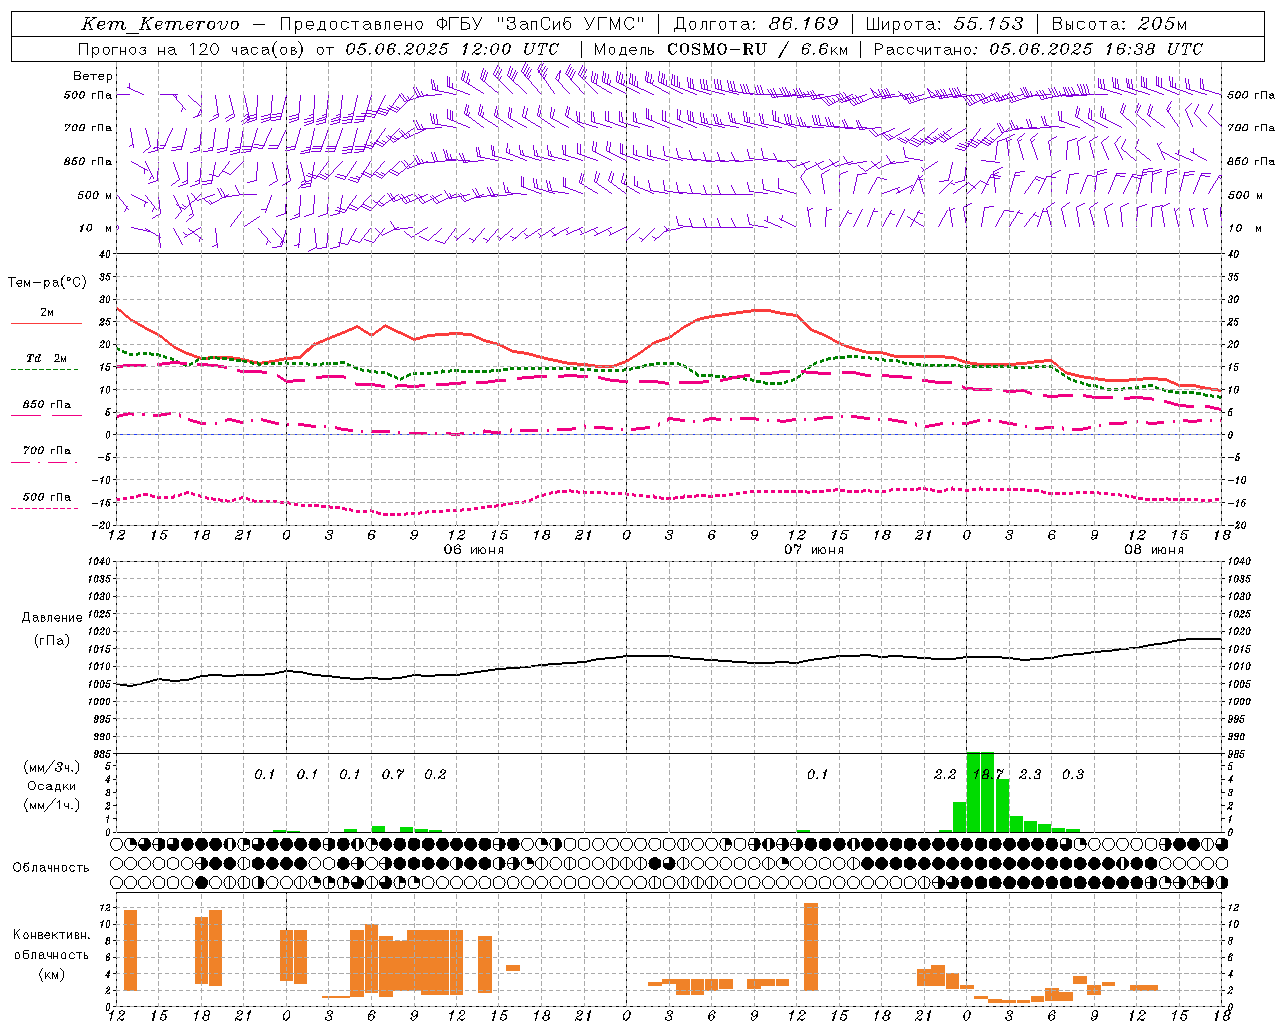Select the "Долгота: 86.169" header value
Image resolution: width=1280 pixels, height=1024 pixels.
(756, 24)
